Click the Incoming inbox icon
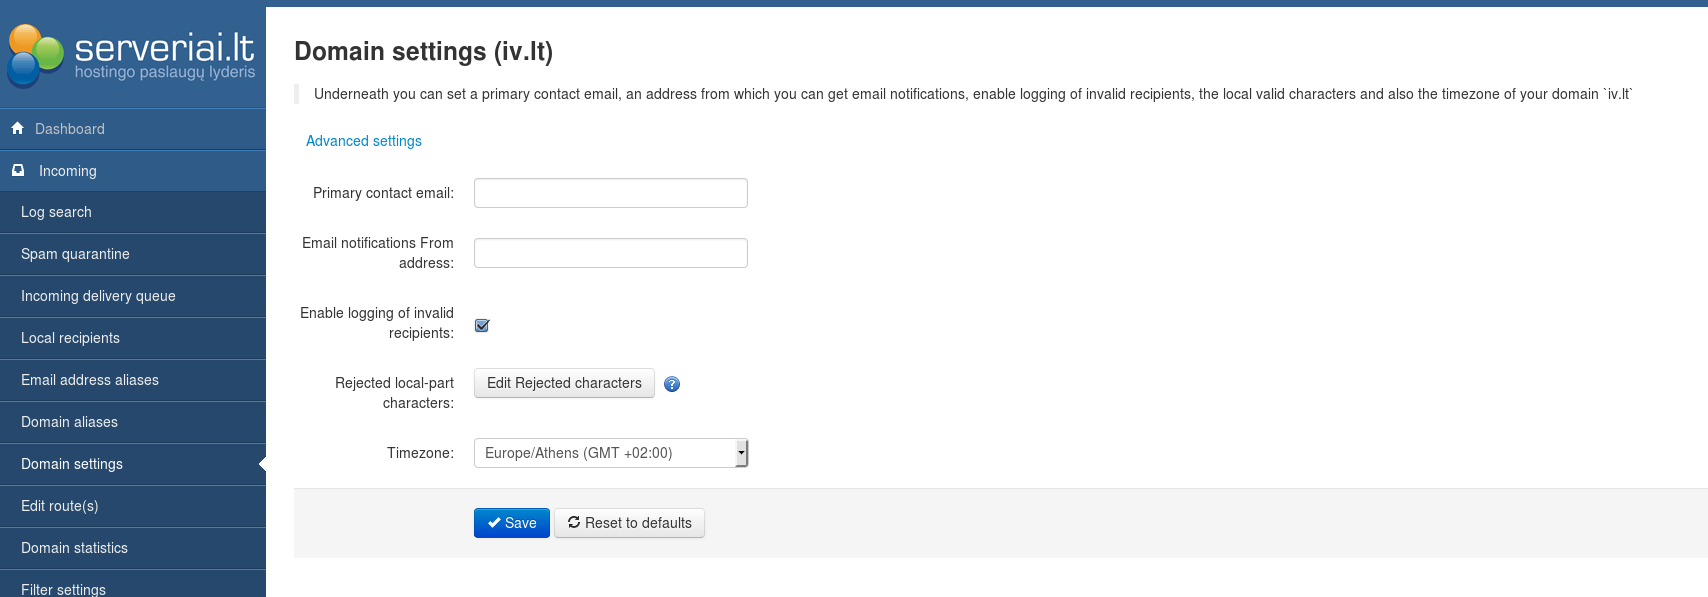This screenshot has width=1708, height=597. (x=18, y=171)
